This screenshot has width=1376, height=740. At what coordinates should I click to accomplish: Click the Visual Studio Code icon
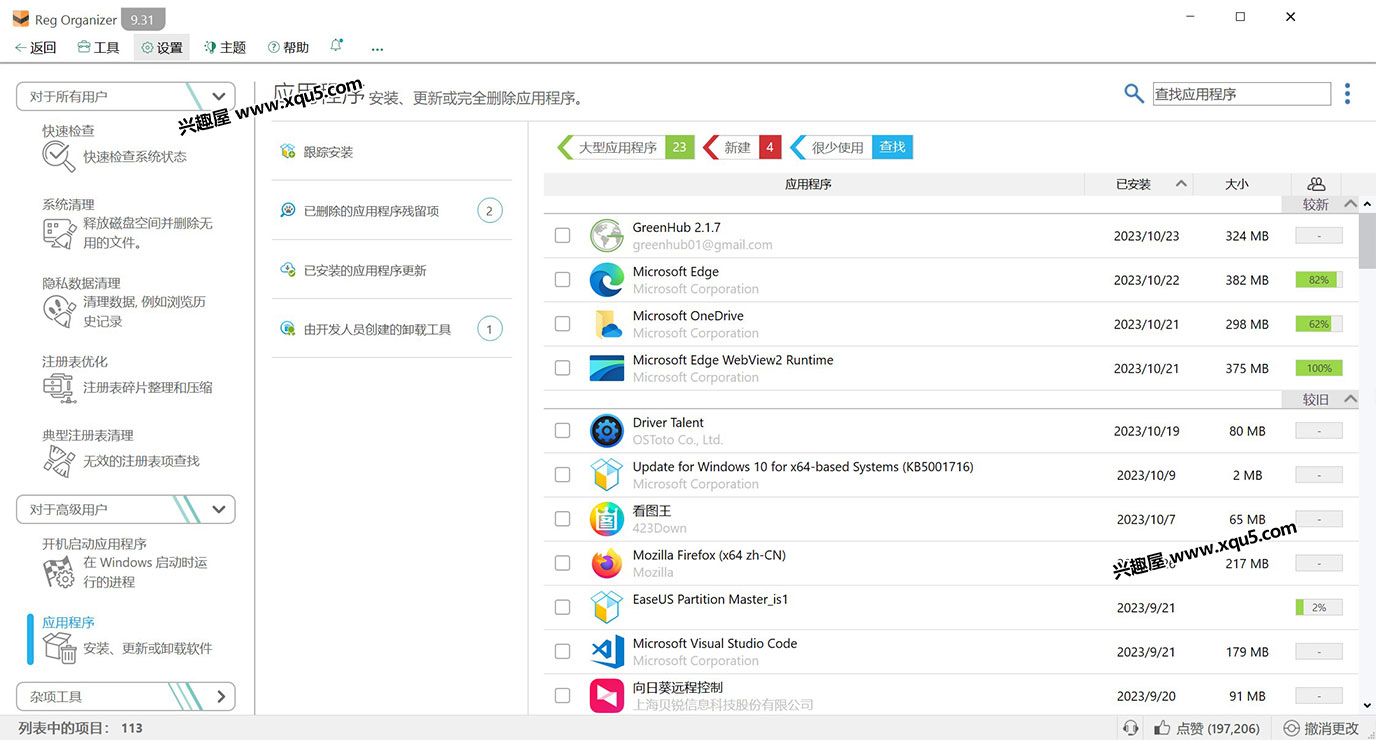[x=607, y=652]
